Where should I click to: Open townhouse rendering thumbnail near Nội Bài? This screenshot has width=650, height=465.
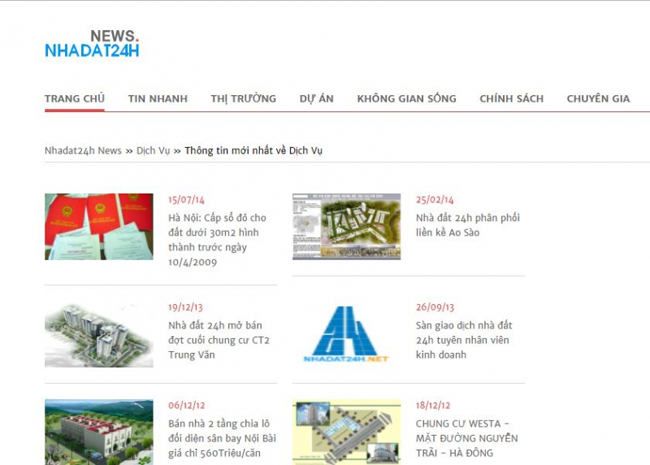tap(99, 432)
